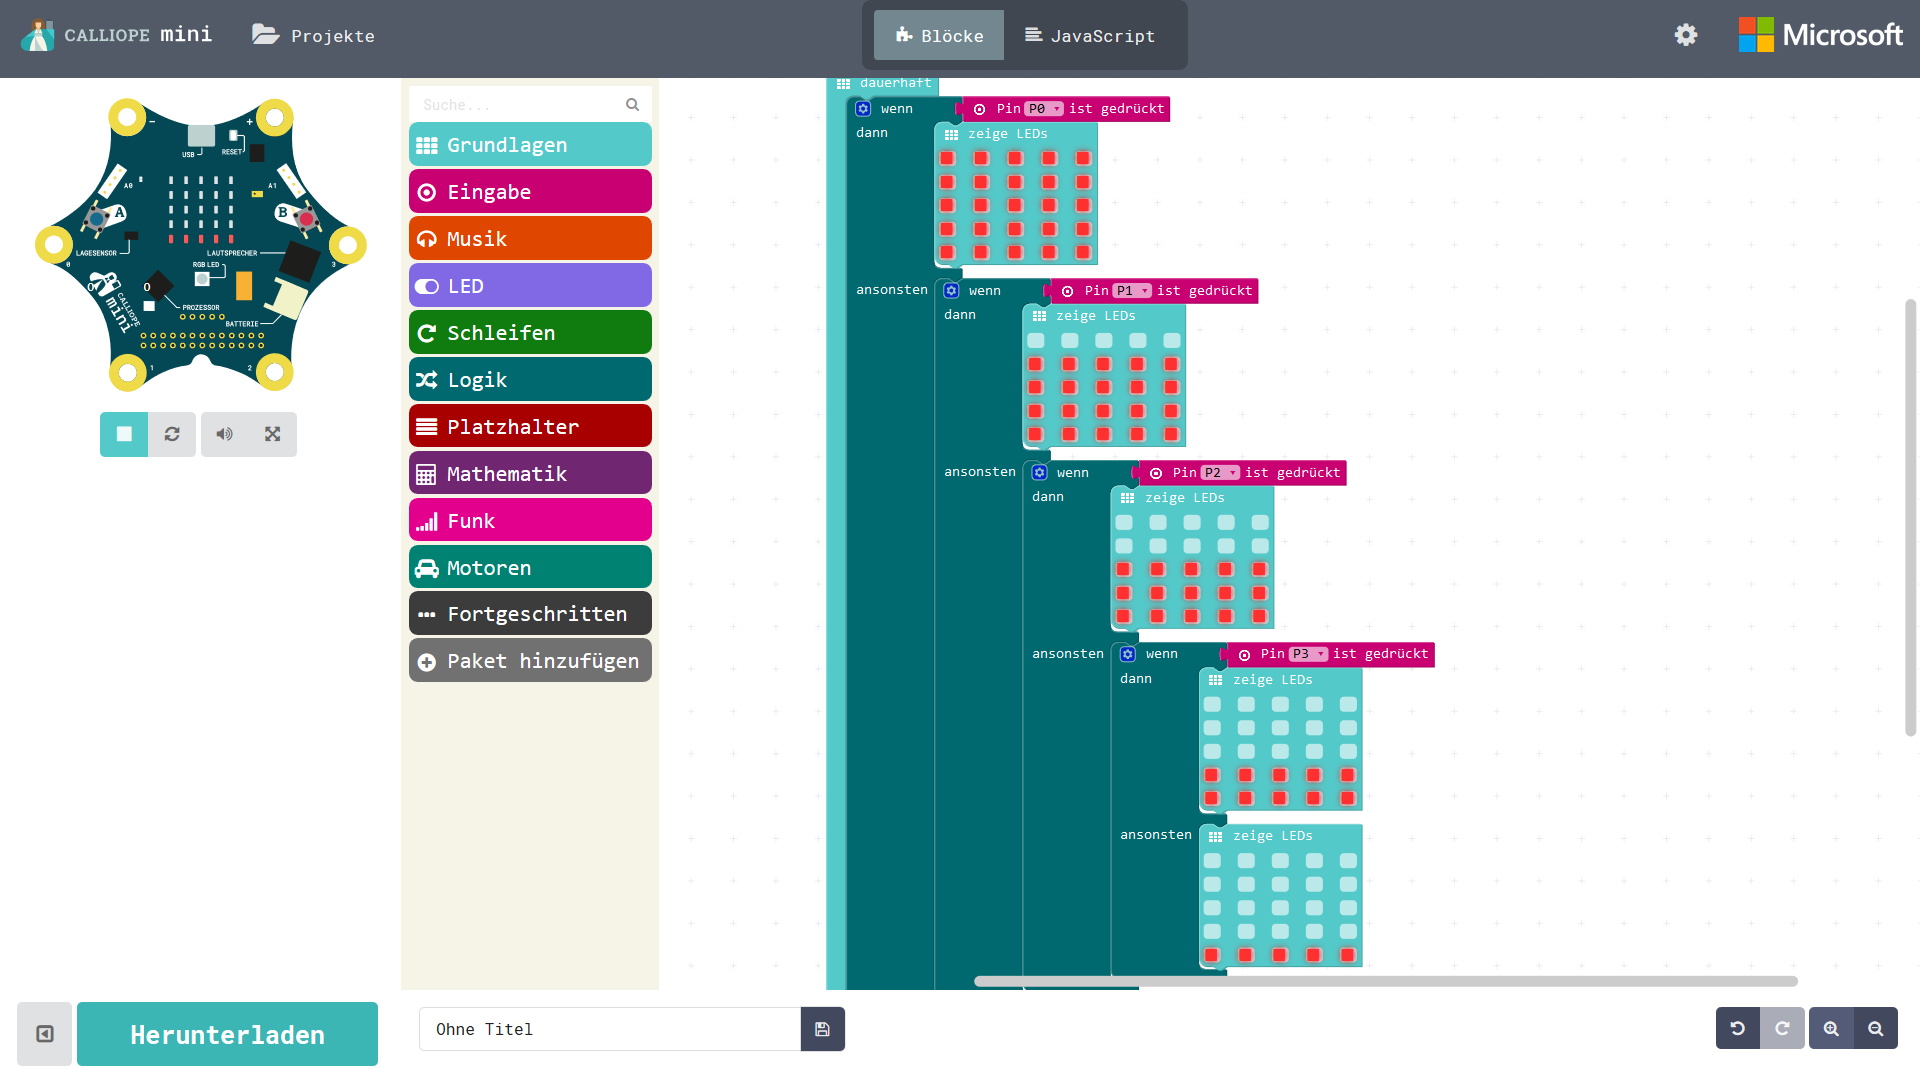1920x1068 pixels.
Task: Toggle bottom-left LED in P3 zeige LEDs block
Action: click(x=1212, y=798)
